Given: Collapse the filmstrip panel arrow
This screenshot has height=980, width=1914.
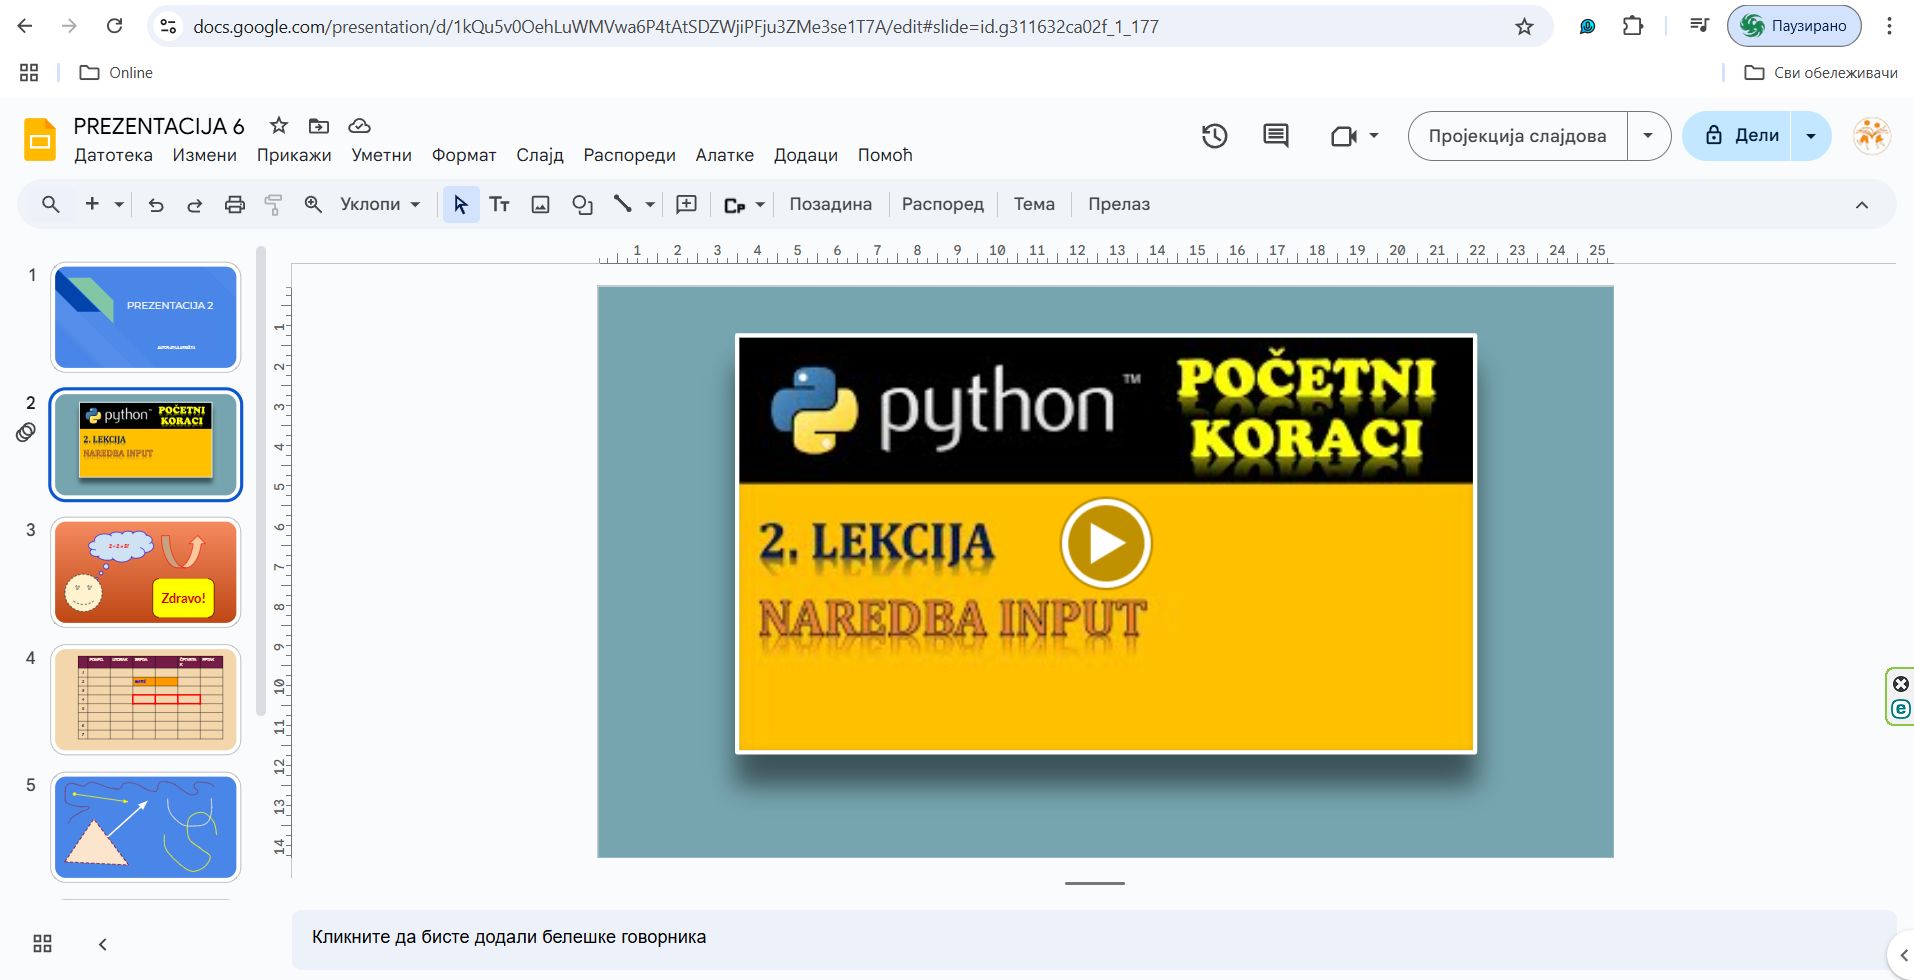Looking at the screenshot, I should tap(102, 943).
